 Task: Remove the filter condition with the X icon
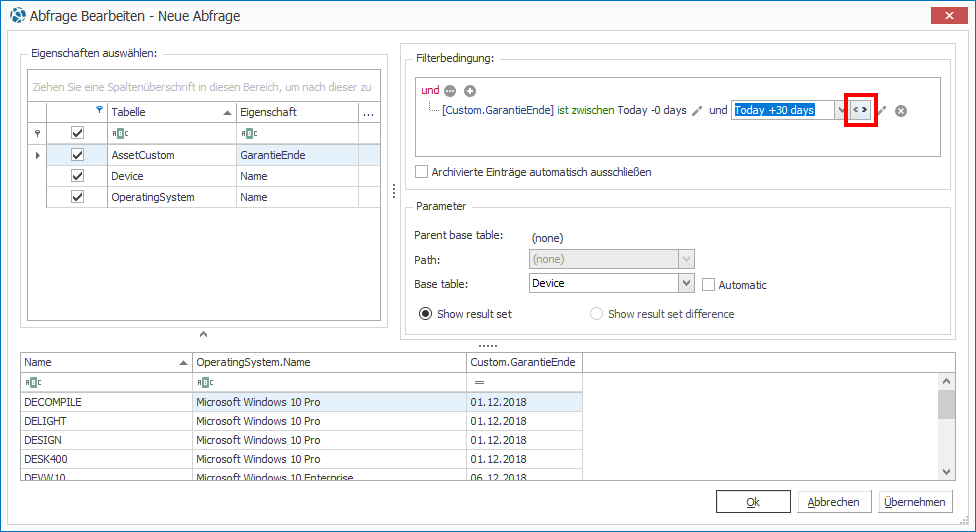coord(901,111)
